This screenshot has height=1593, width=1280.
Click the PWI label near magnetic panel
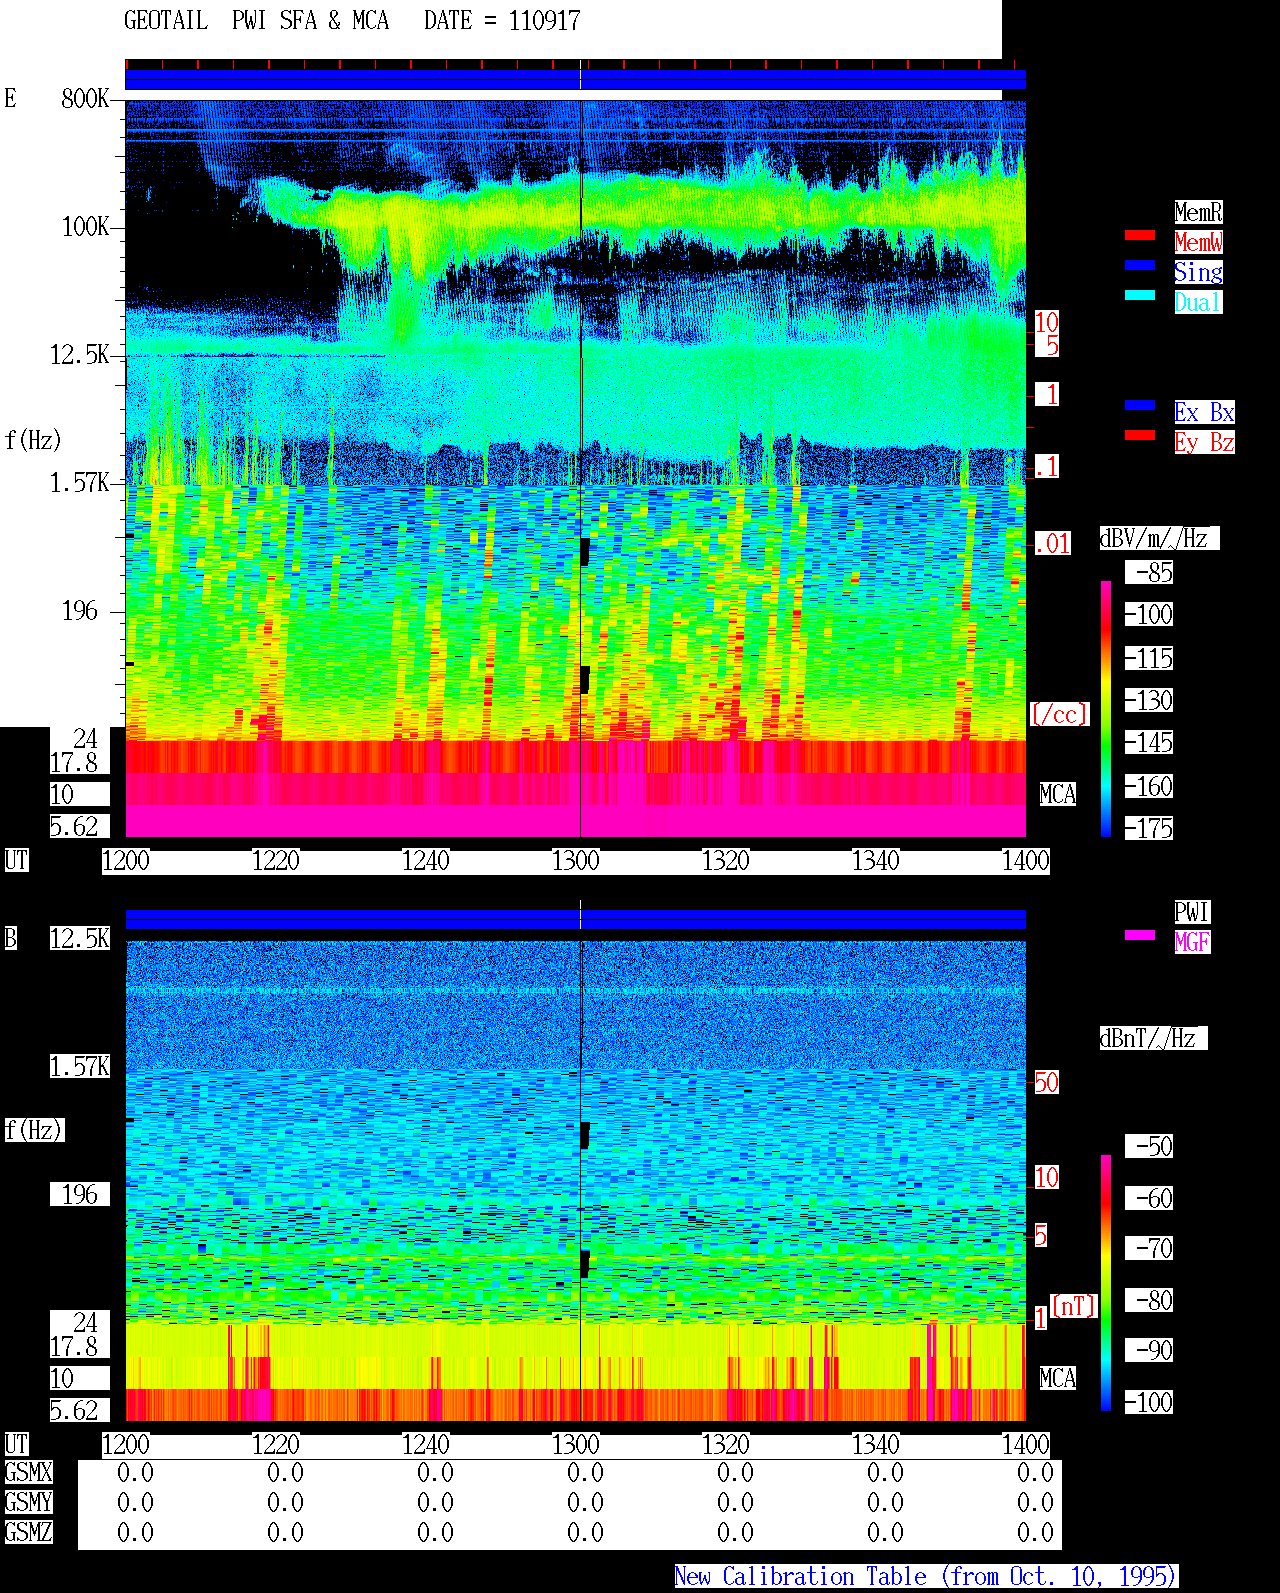pyautogui.click(x=1192, y=912)
